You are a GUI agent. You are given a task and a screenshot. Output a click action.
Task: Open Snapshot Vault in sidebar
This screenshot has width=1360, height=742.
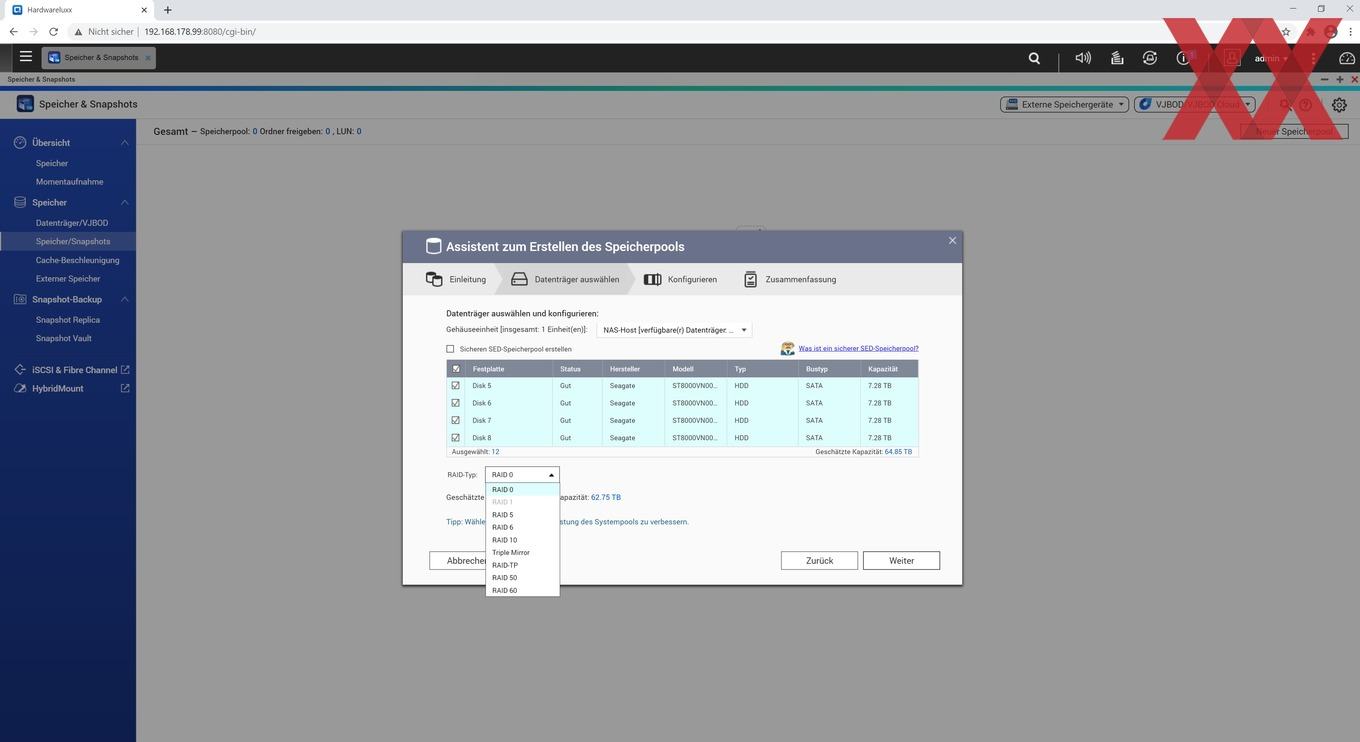pos(64,338)
